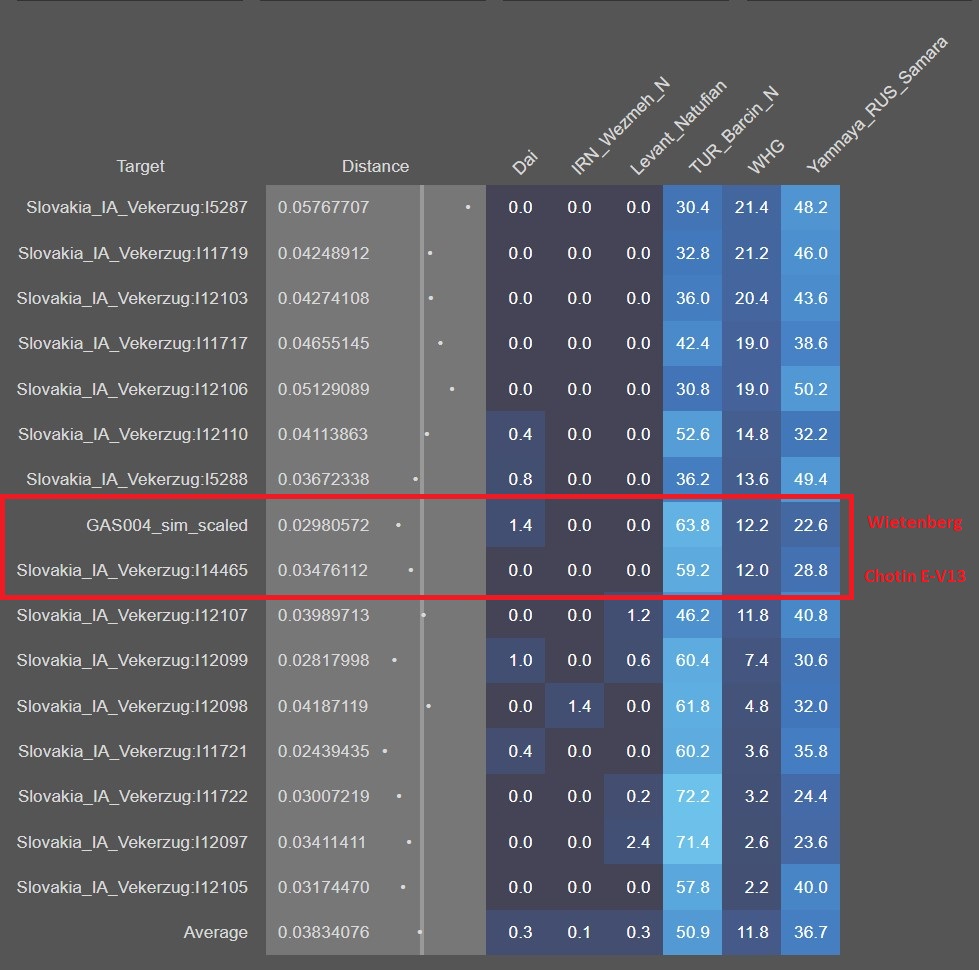Click Levant_Natufian cell 1.2 for I12107
This screenshot has height=970, width=979.
click(633, 615)
